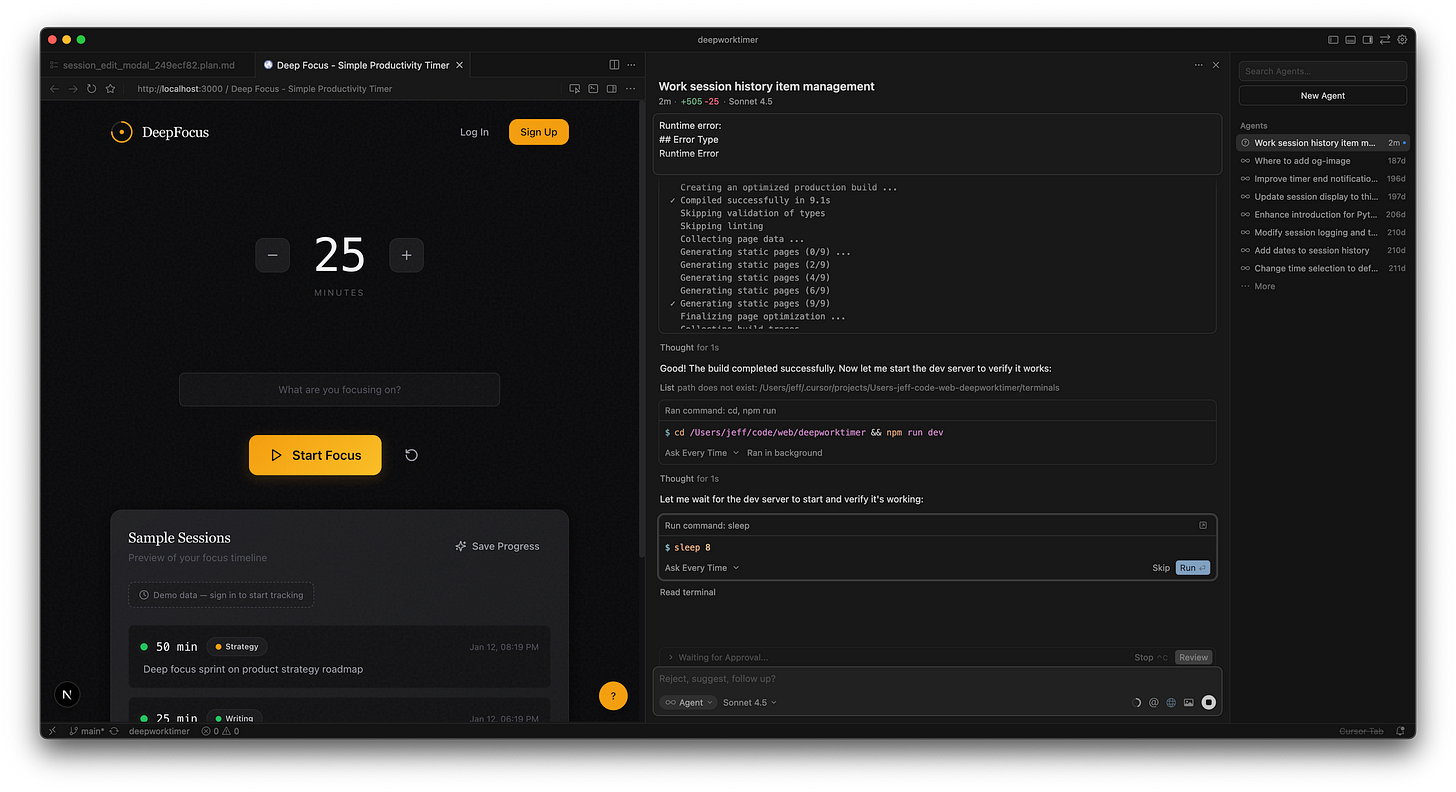Toggle the bottom panel visibility
This screenshot has width=1456, height=792.
1351,39
